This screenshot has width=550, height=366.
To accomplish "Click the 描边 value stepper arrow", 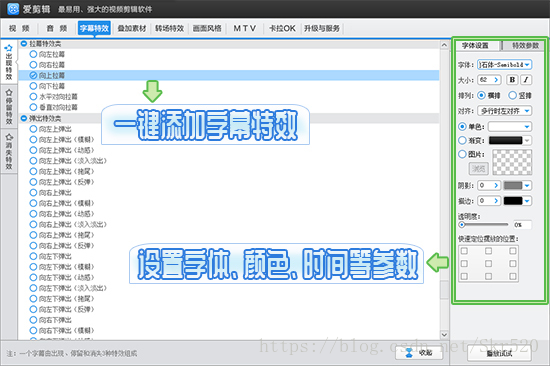I will pyautogui.click(x=496, y=201).
